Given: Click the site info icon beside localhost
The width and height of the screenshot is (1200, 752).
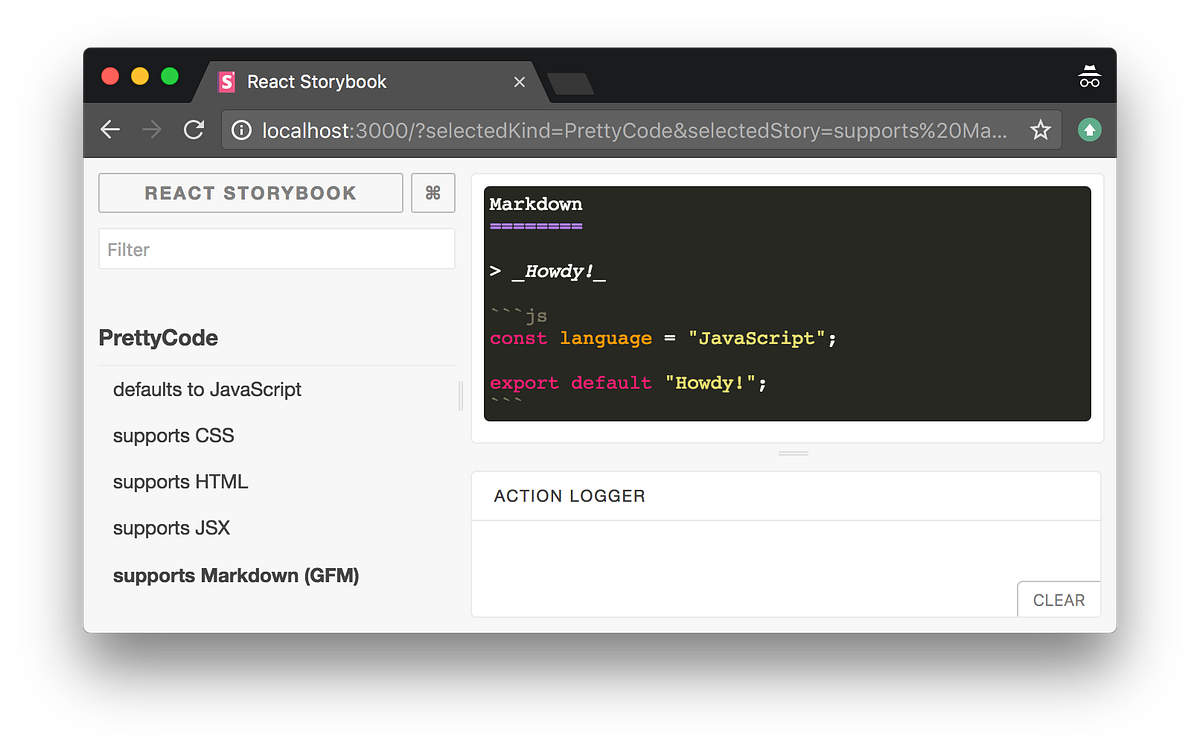Looking at the screenshot, I should (241, 130).
